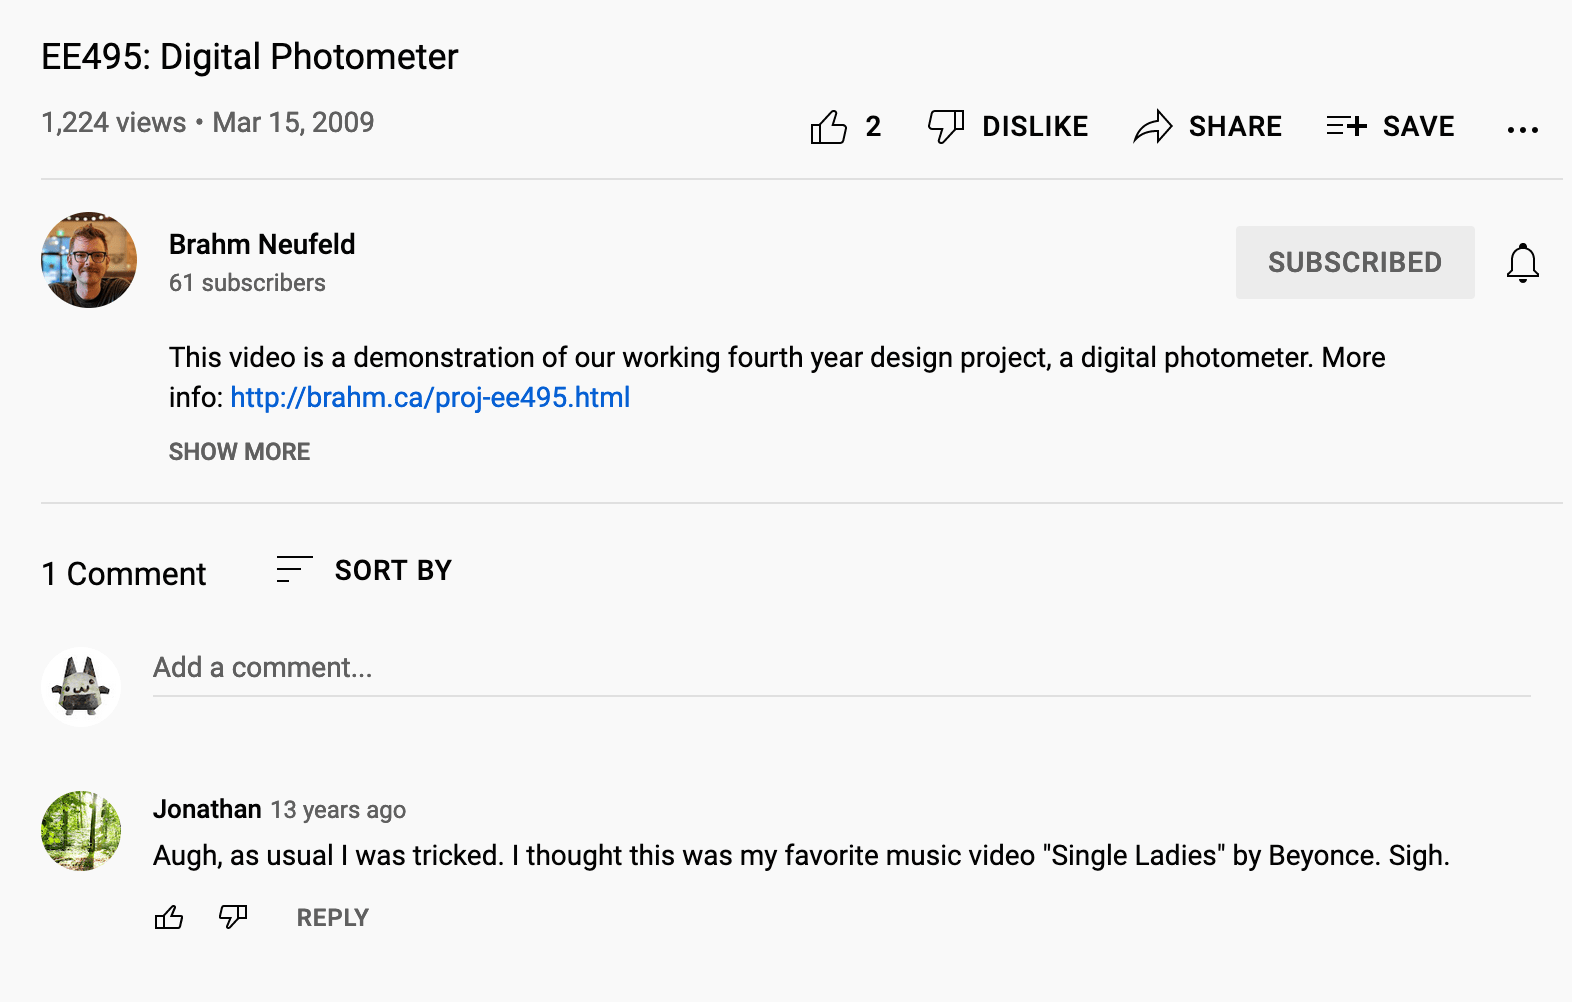The image size is (1572, 1002).
Task: Open the three-dot more actions menu
Action: click(1522, 129)
